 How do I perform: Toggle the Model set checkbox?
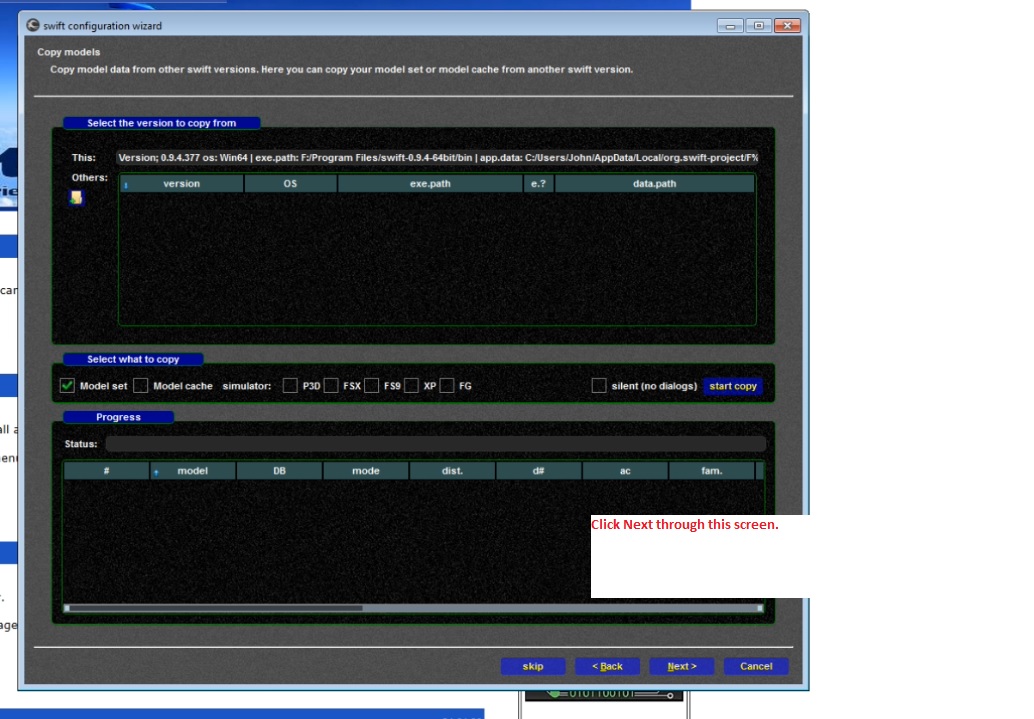(67, 386)
